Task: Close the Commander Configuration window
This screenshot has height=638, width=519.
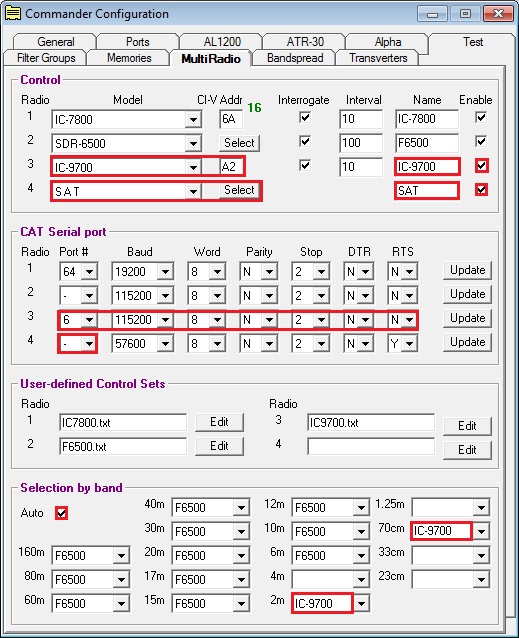Action: tap(498, 14)
